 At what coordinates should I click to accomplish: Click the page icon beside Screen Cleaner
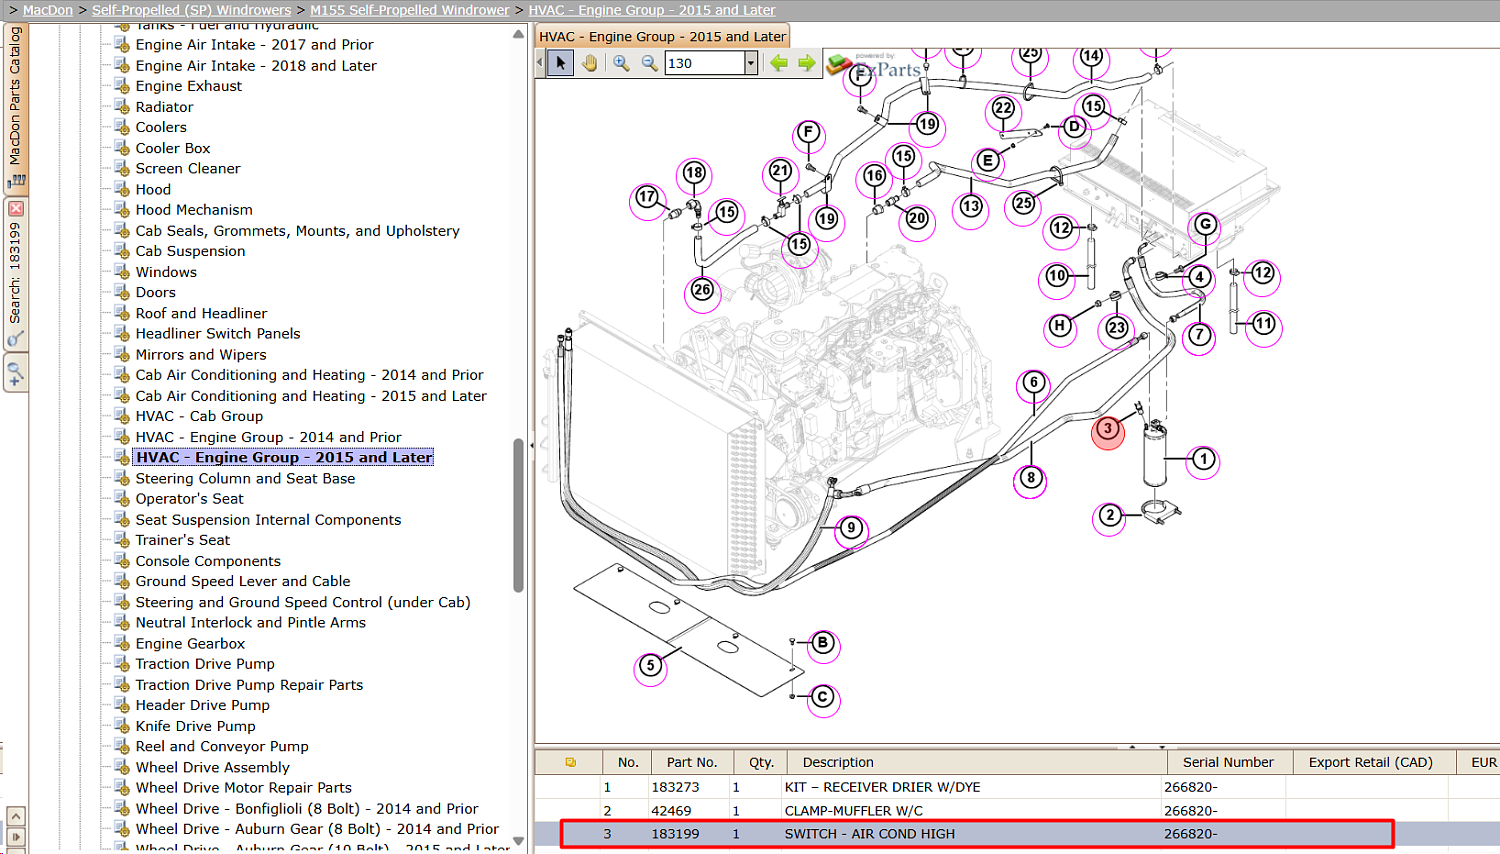click(122, 168)
